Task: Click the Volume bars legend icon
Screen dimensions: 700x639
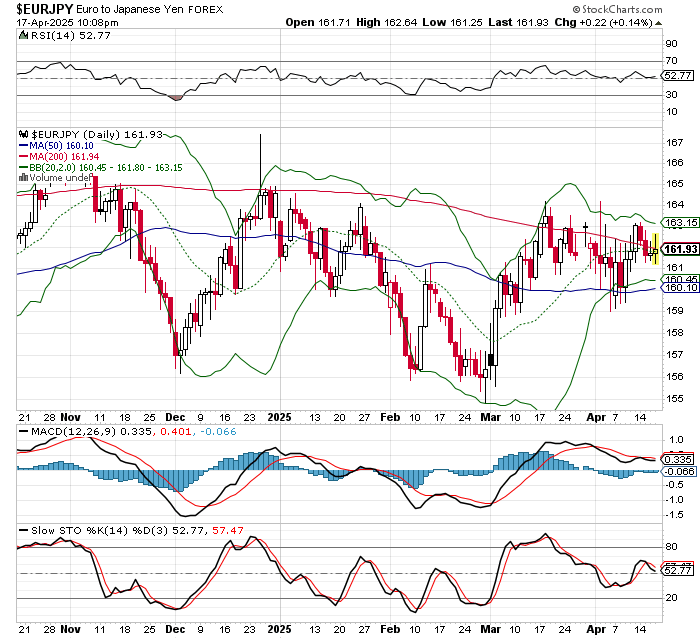Action: (23, 179)
